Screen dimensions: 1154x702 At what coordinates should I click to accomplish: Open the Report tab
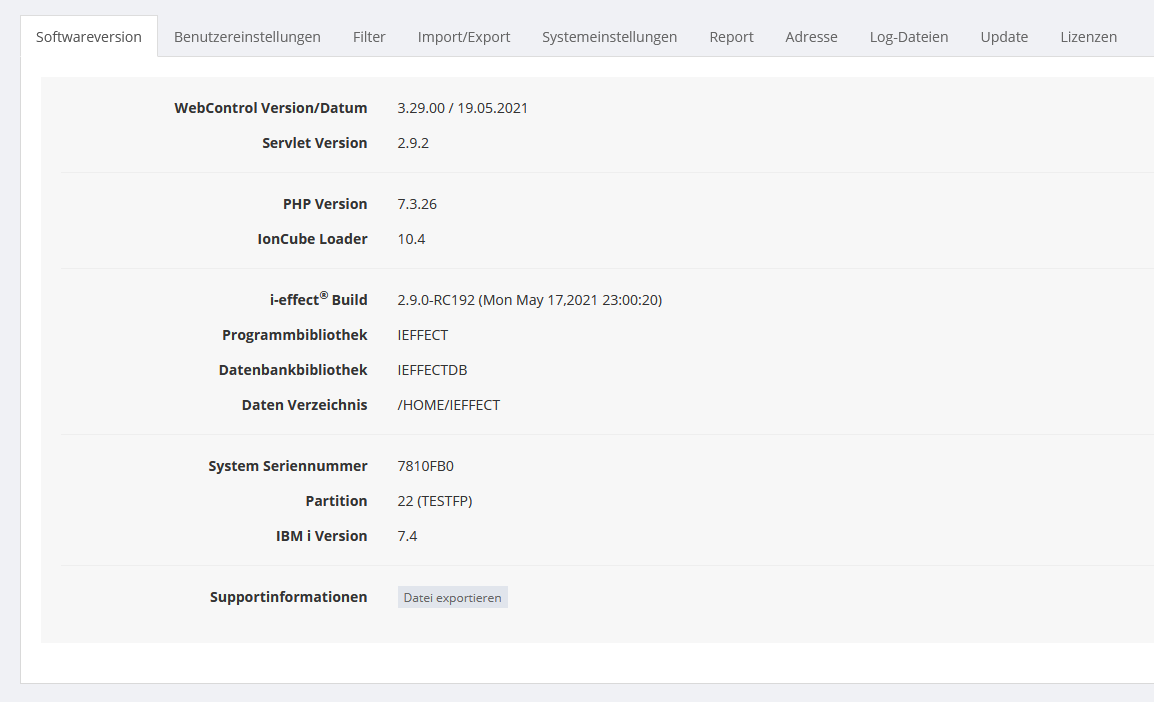coord(732,37)
